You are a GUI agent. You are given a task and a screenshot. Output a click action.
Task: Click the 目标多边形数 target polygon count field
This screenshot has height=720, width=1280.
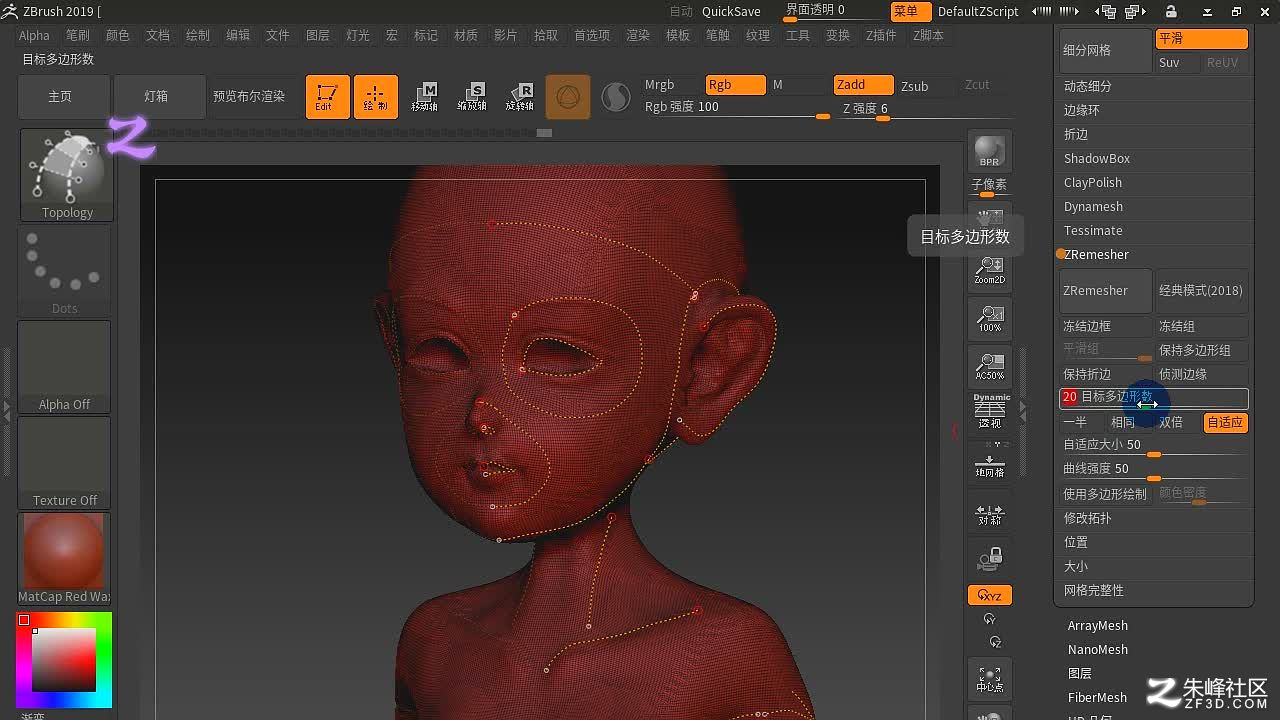pyautogui.click(x=1154, y=398)
